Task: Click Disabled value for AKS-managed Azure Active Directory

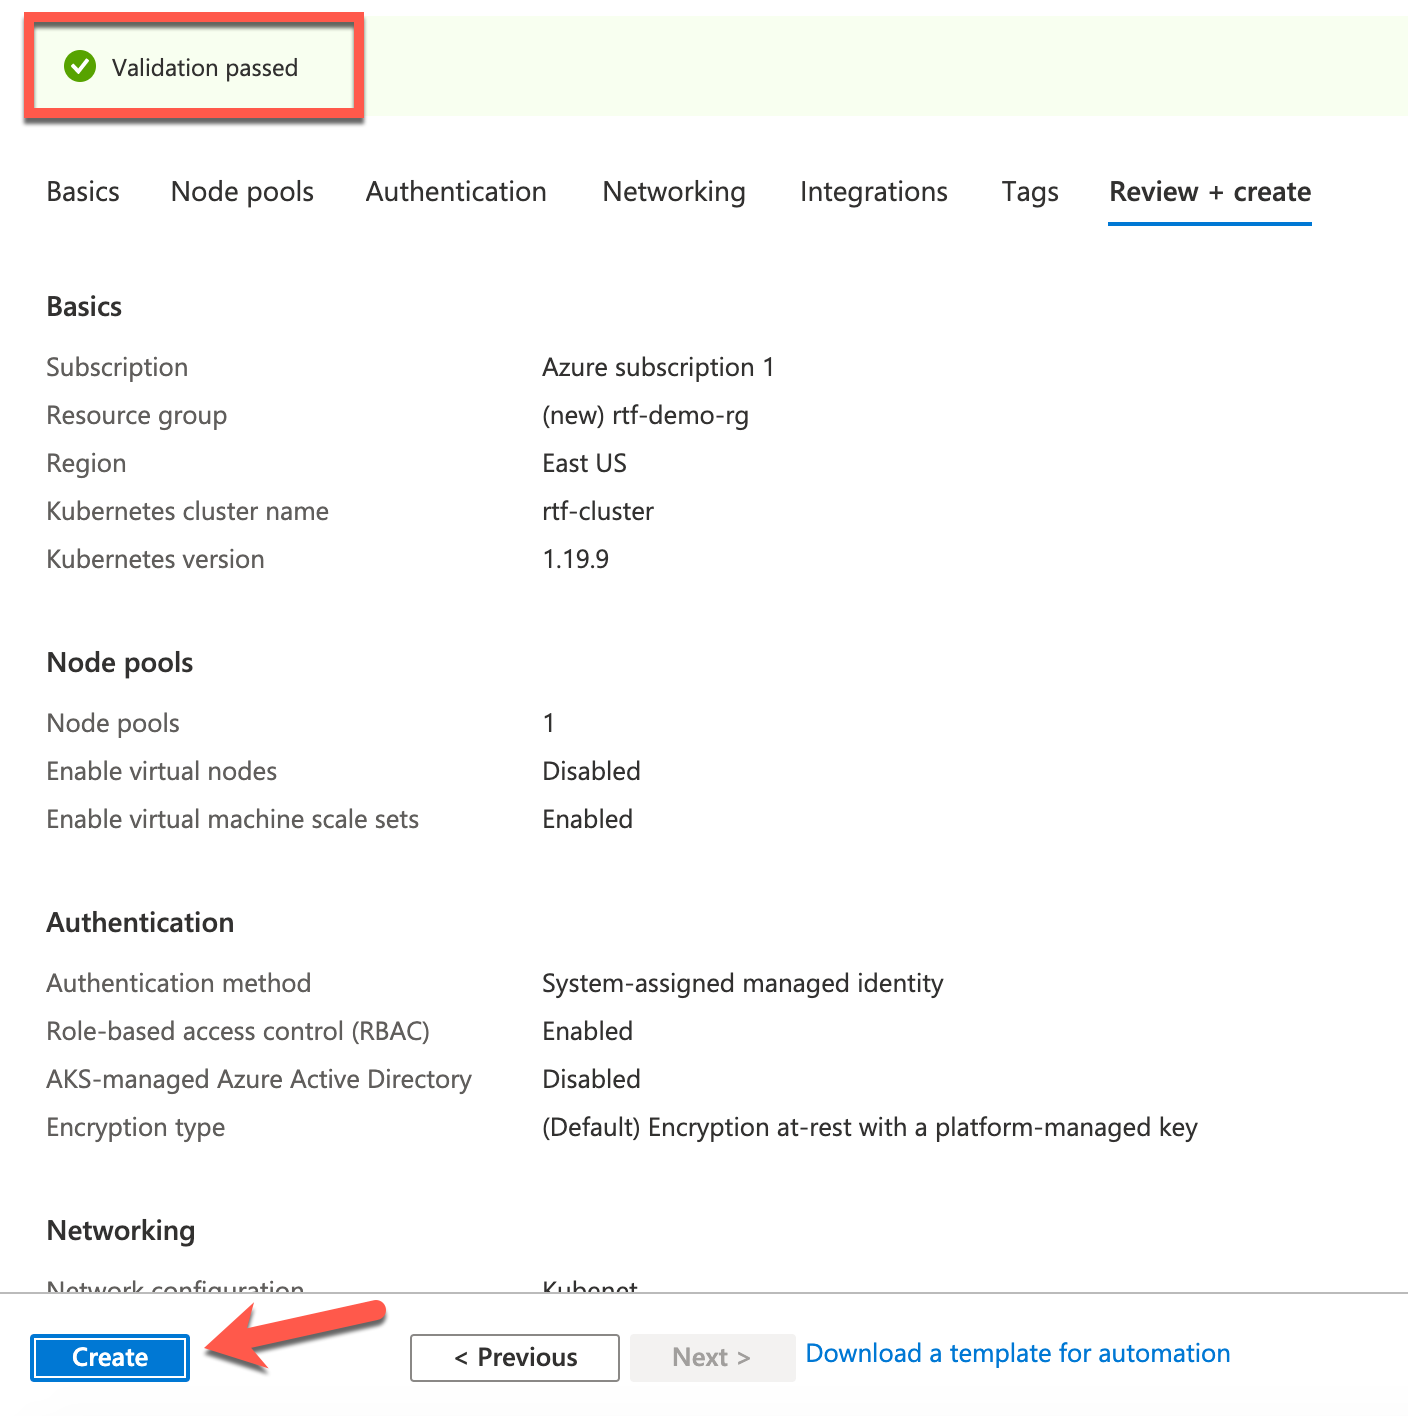Action: coord(591,1079)
